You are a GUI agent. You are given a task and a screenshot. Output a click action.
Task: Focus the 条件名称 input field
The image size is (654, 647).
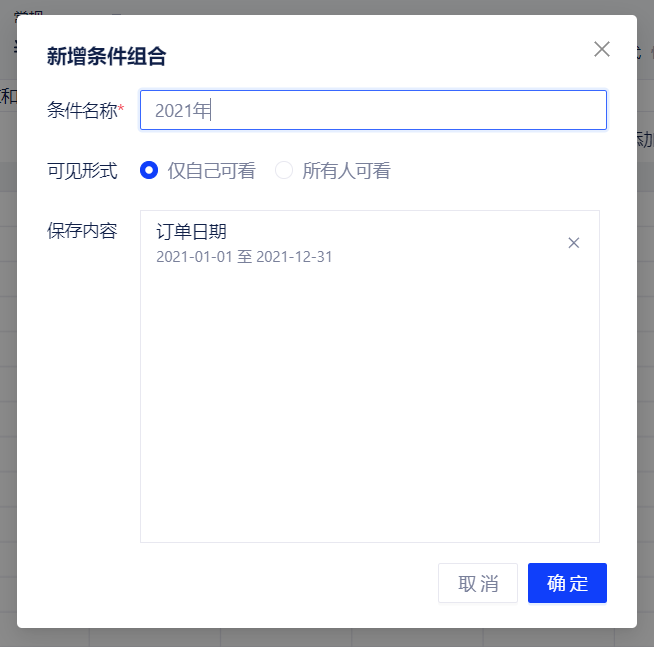400,110
